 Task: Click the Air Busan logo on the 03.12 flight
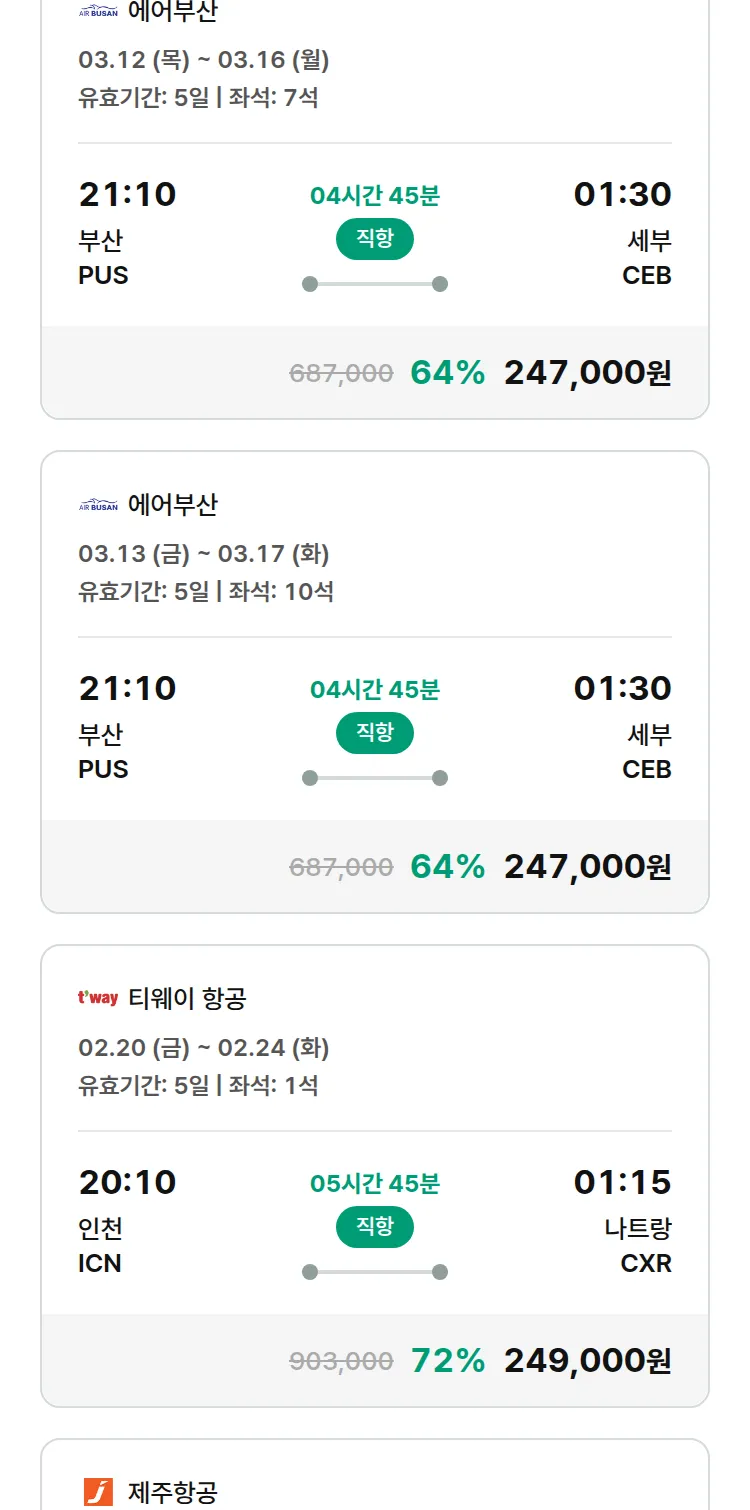[98, 13]
